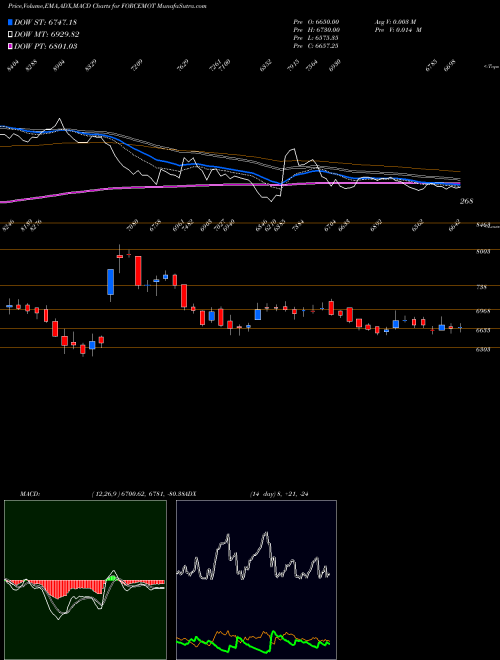Viewport: 500px width, 660px height.
Task: Click the highest peak of the white ADX line
Action: coord(266,534)
